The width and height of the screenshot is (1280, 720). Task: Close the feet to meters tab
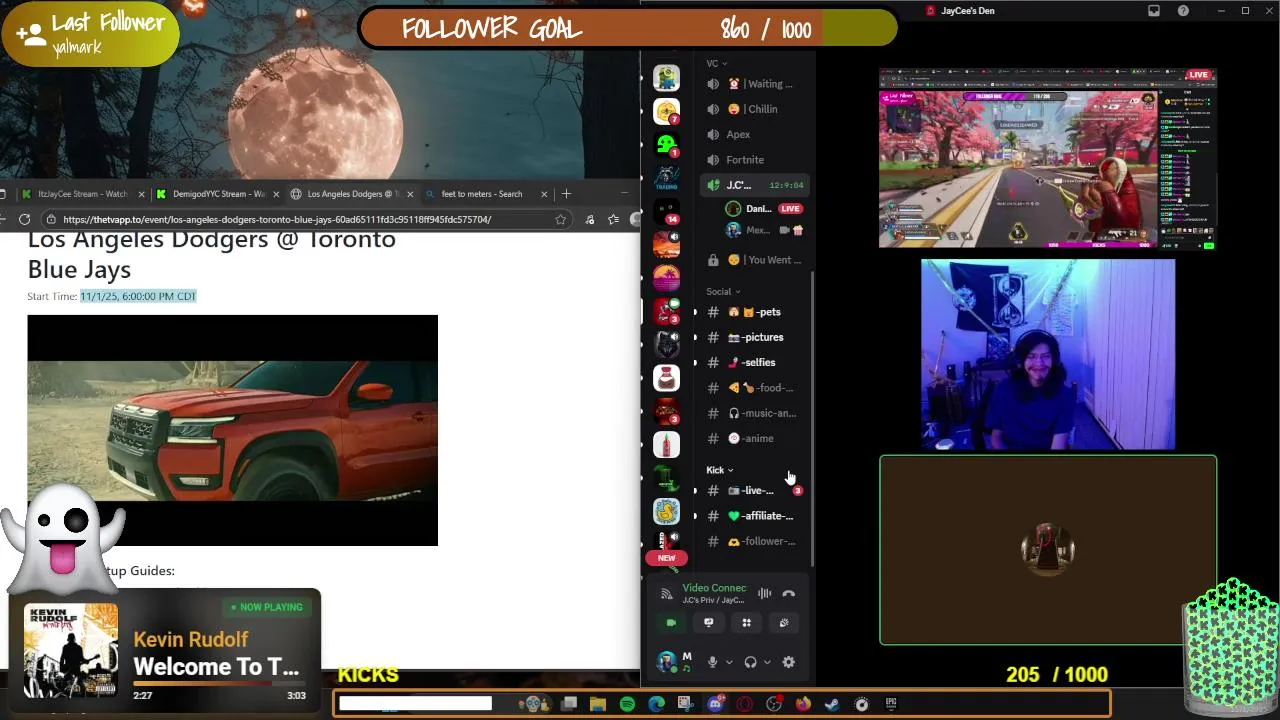[x=544, y=194]
